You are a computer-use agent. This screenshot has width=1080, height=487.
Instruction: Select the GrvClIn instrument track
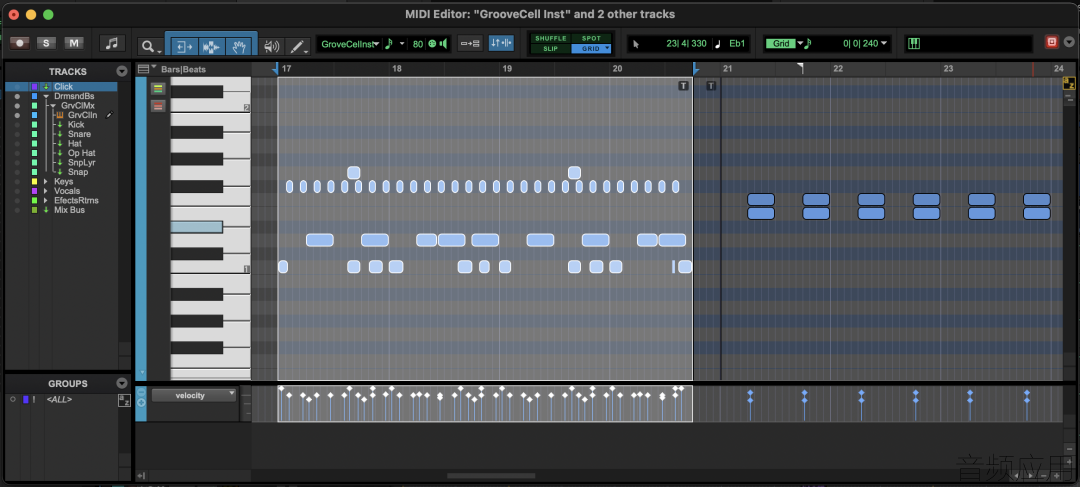click(82, 115)
